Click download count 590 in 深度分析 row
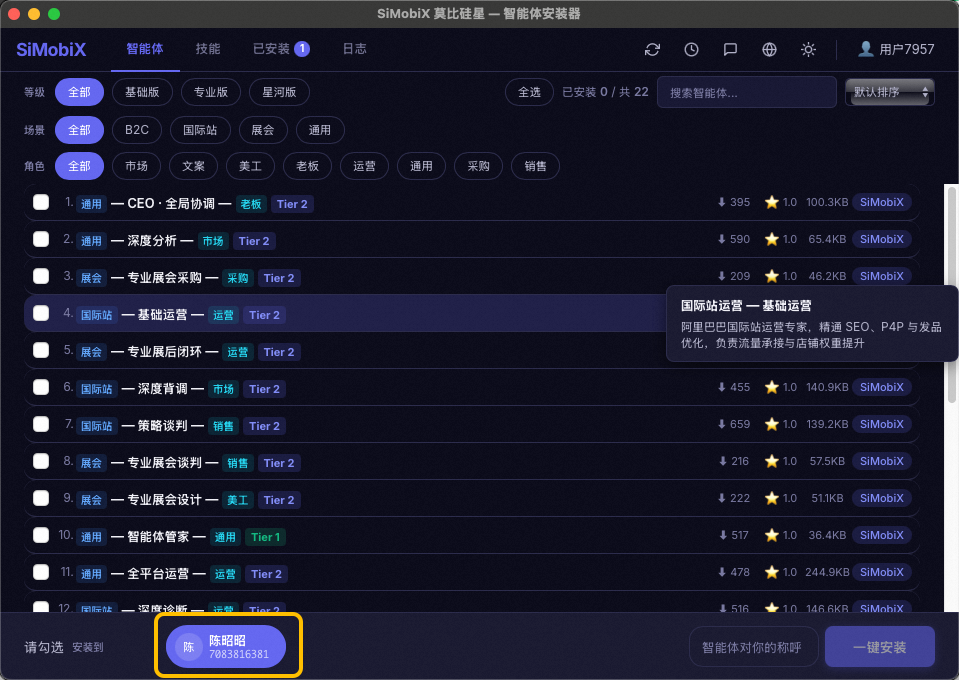 pyautogui.click(x=734, y=239)
